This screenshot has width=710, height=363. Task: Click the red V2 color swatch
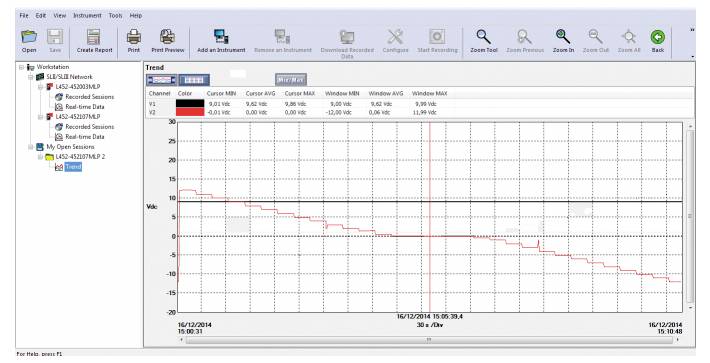[190, 112]
